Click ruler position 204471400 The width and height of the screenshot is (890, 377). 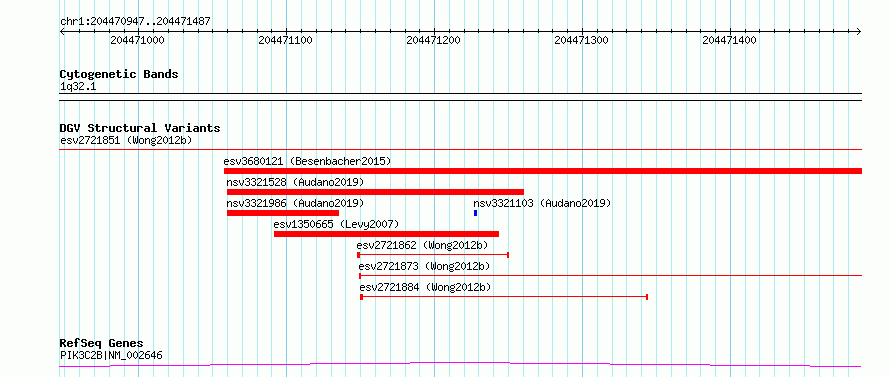[x=729, y=40]
